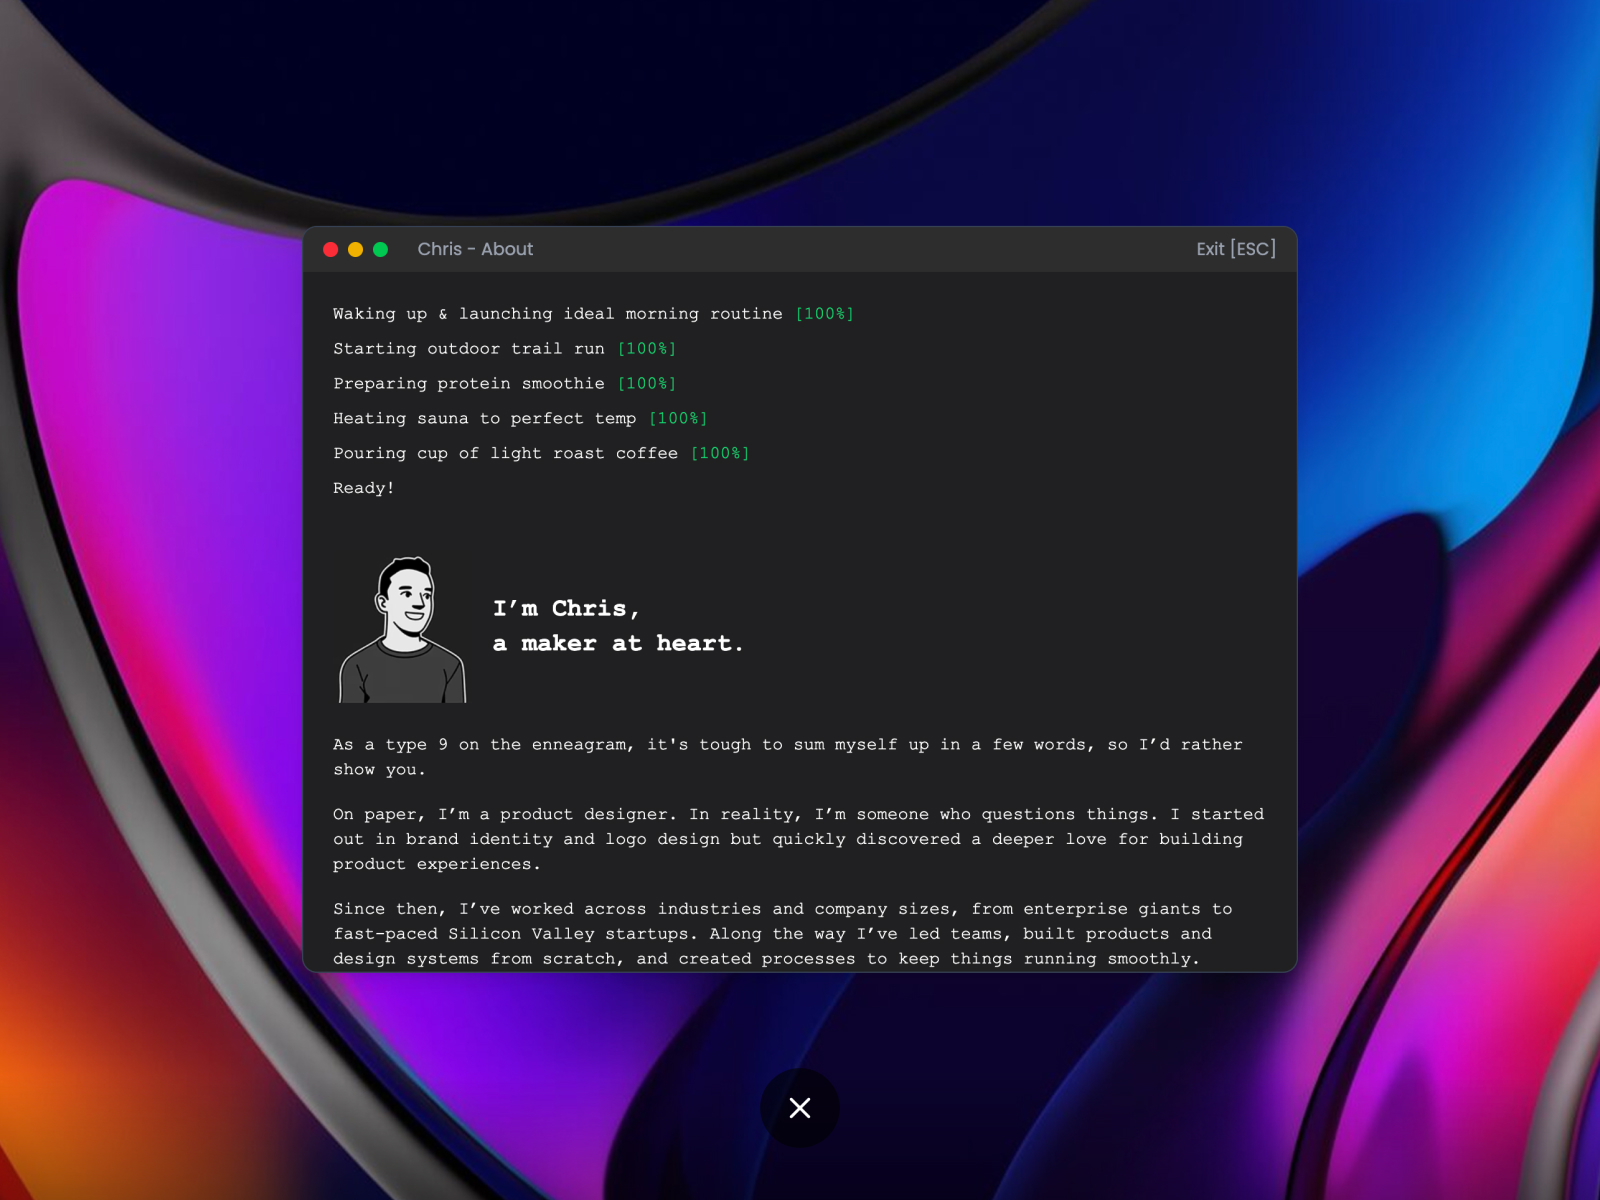Click the "Since then, I've worked" paragraph
The width and height of the screenshot is (1600, 1200).
coord(782,933)
